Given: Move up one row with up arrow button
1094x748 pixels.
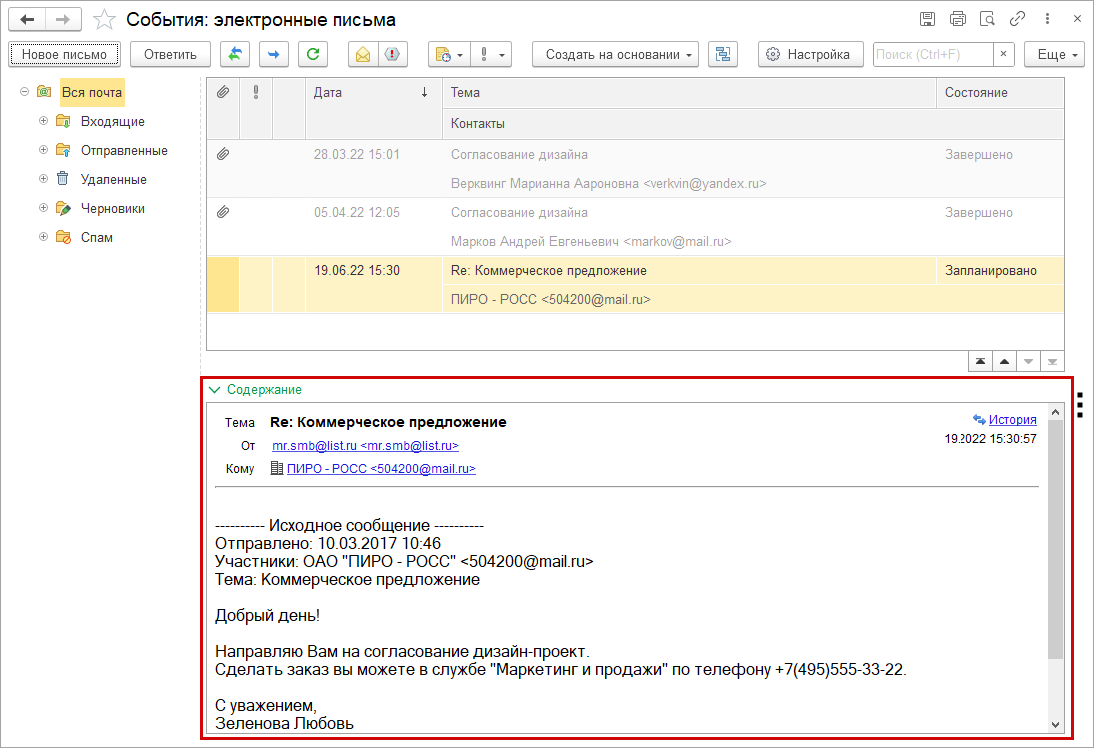Looking at the screenshot, I should tap(1004, 361).
